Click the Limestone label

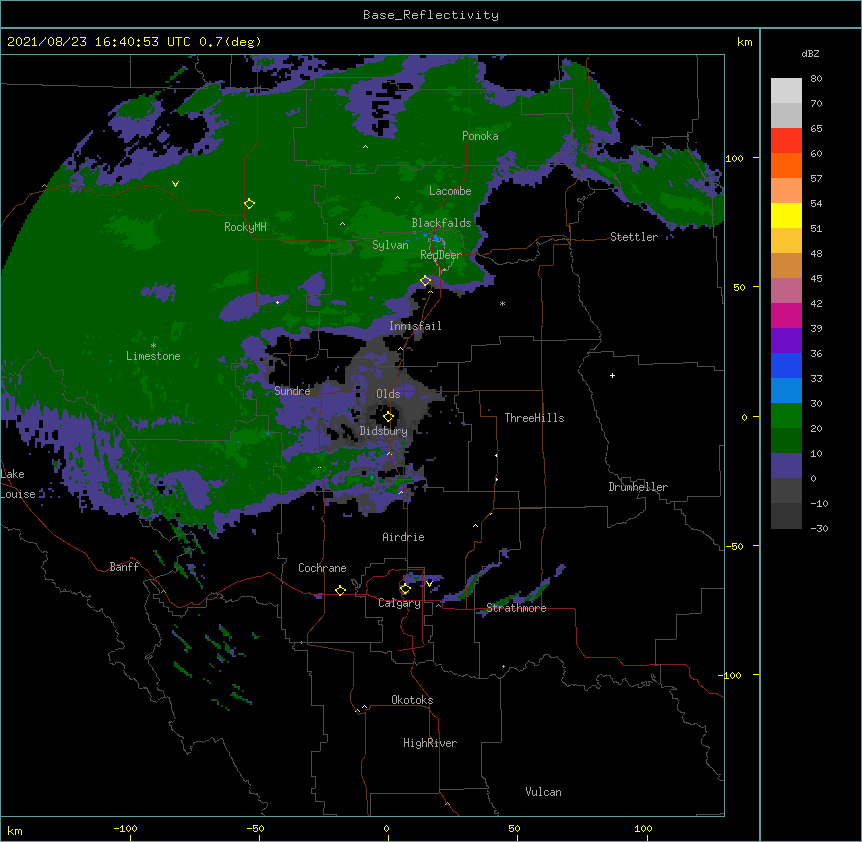coord(153,356)
